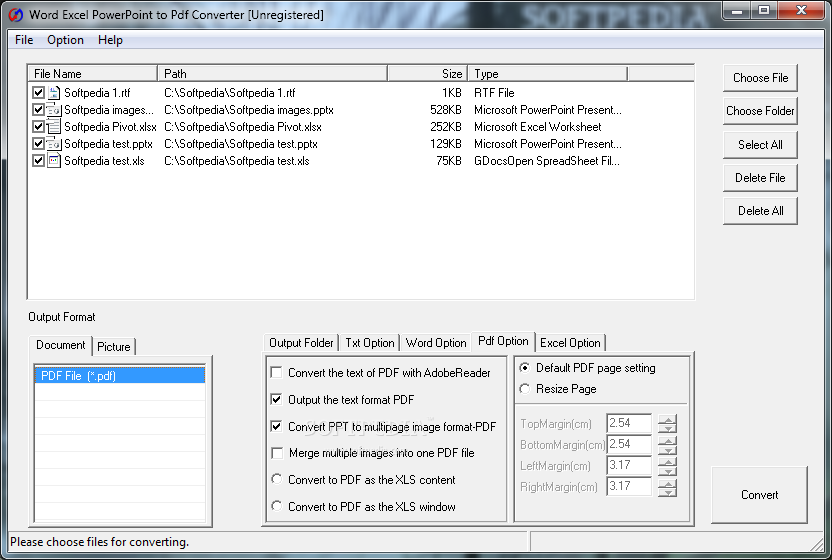Uncheck the Softpedia 1.rtf checkbox
Viewport: 832px width, 560px height.
38,93
